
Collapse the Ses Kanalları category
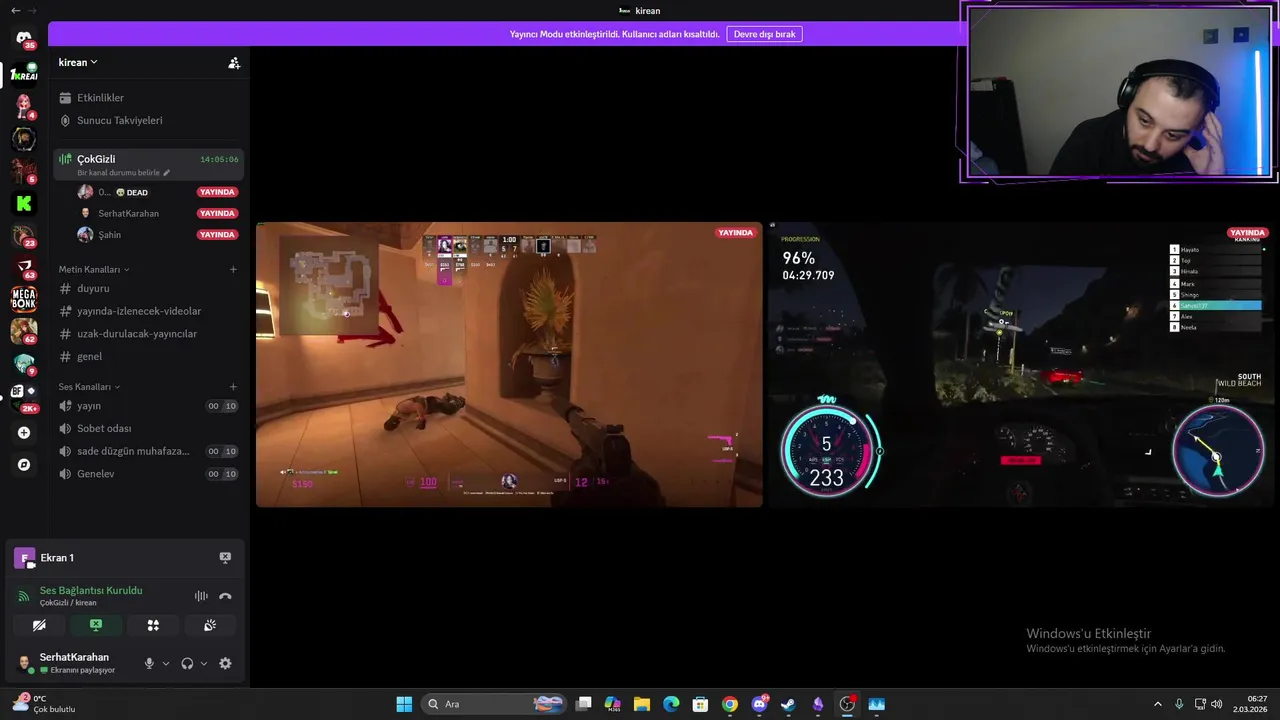coord(89,387)
